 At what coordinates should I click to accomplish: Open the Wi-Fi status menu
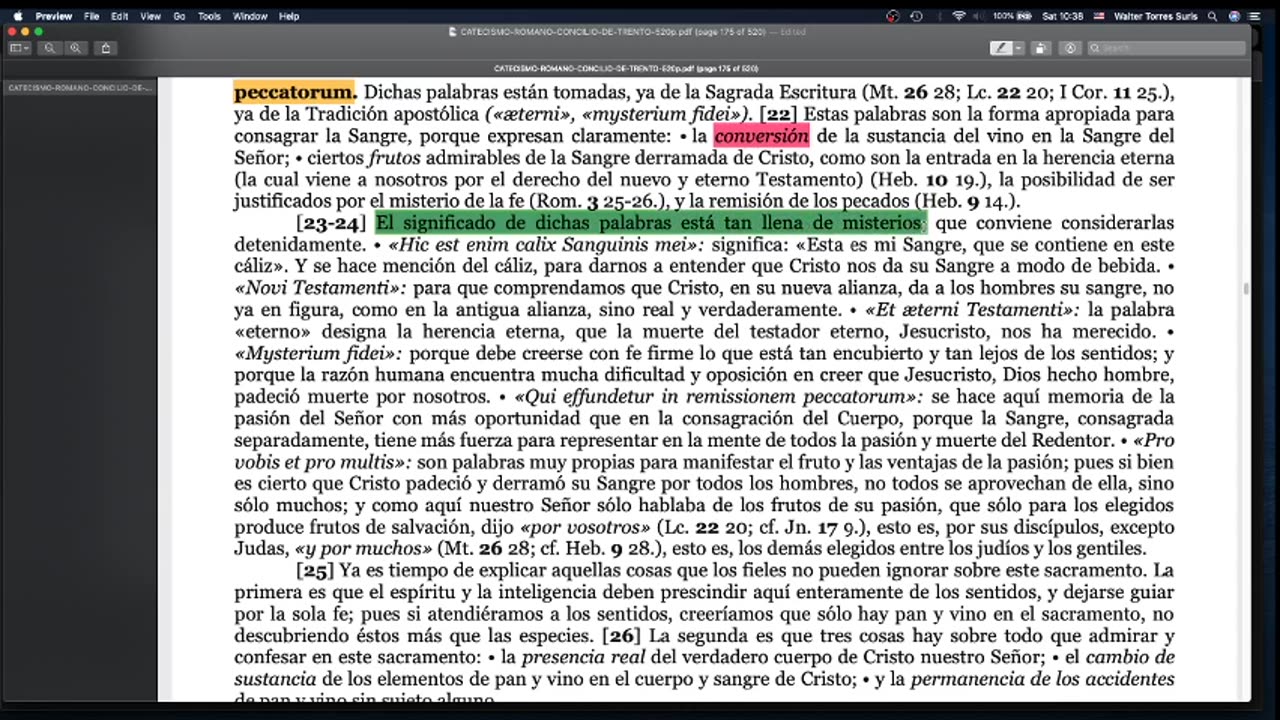pyautogui.click(x=959, y=16)
